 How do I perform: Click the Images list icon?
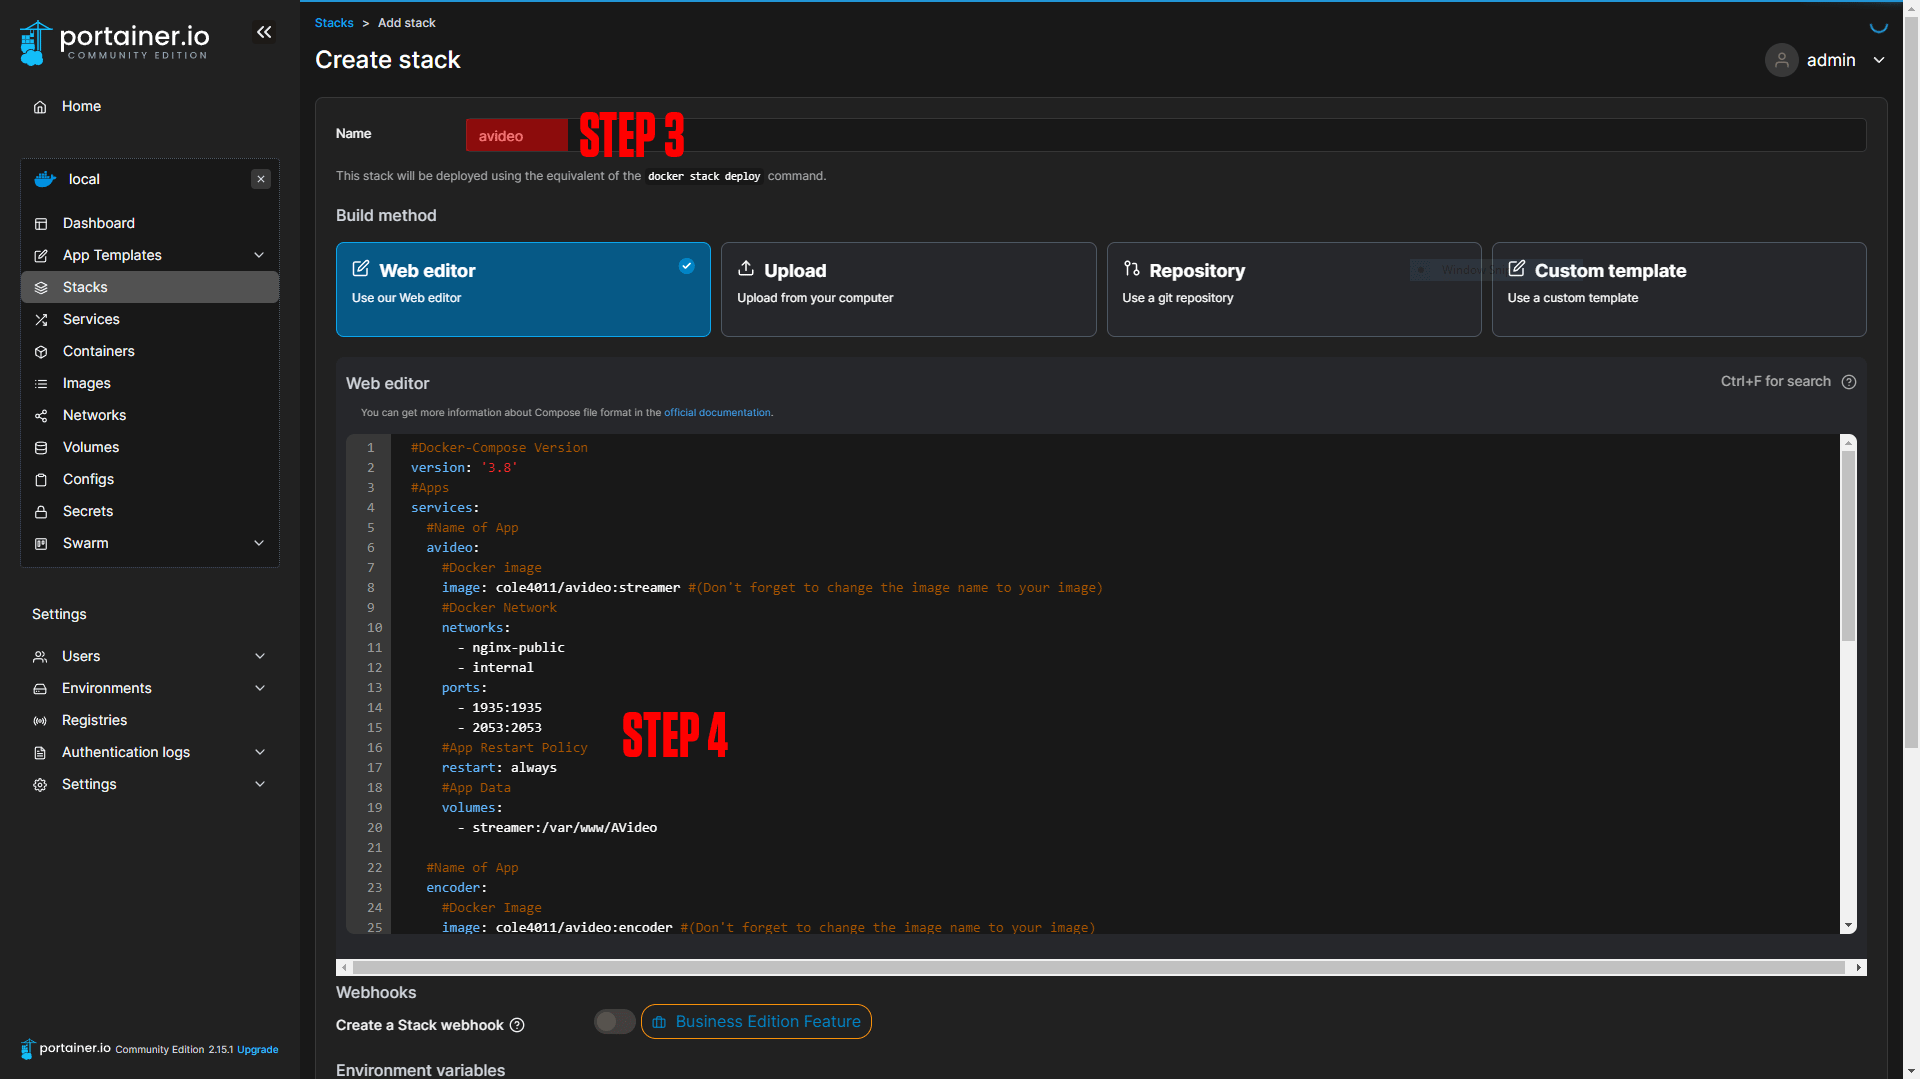pos(41,384)
